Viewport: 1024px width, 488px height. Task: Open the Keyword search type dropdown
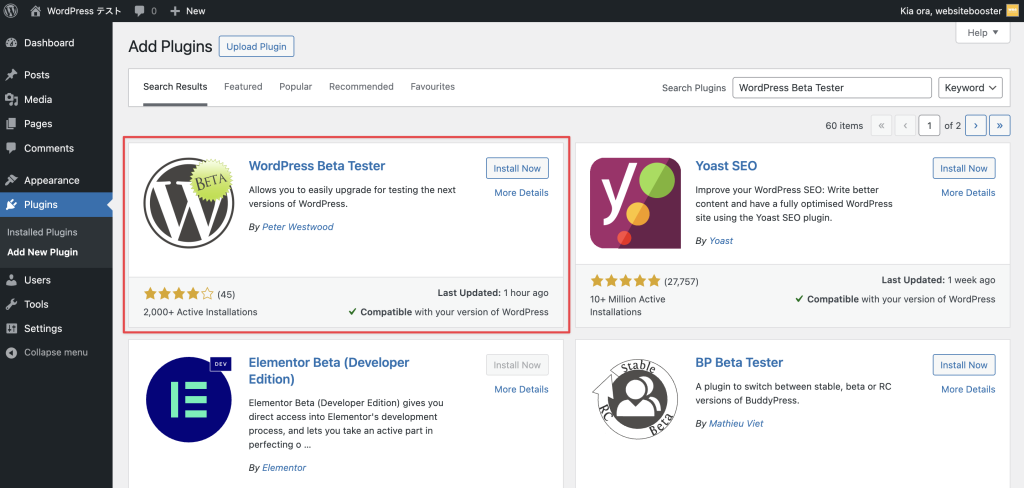pyautogui.click(x=970, y=88)
